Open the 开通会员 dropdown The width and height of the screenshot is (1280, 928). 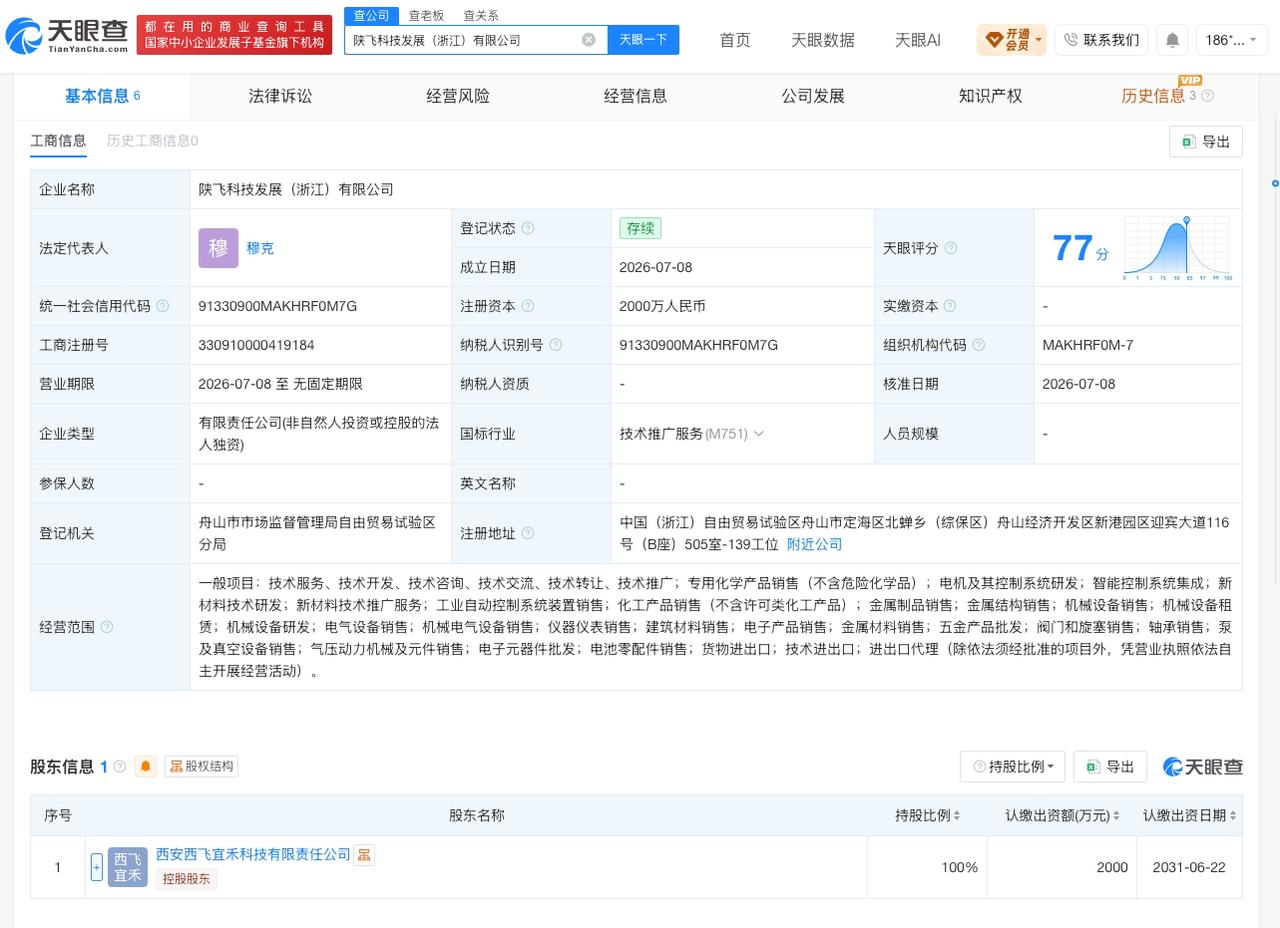1011,40
